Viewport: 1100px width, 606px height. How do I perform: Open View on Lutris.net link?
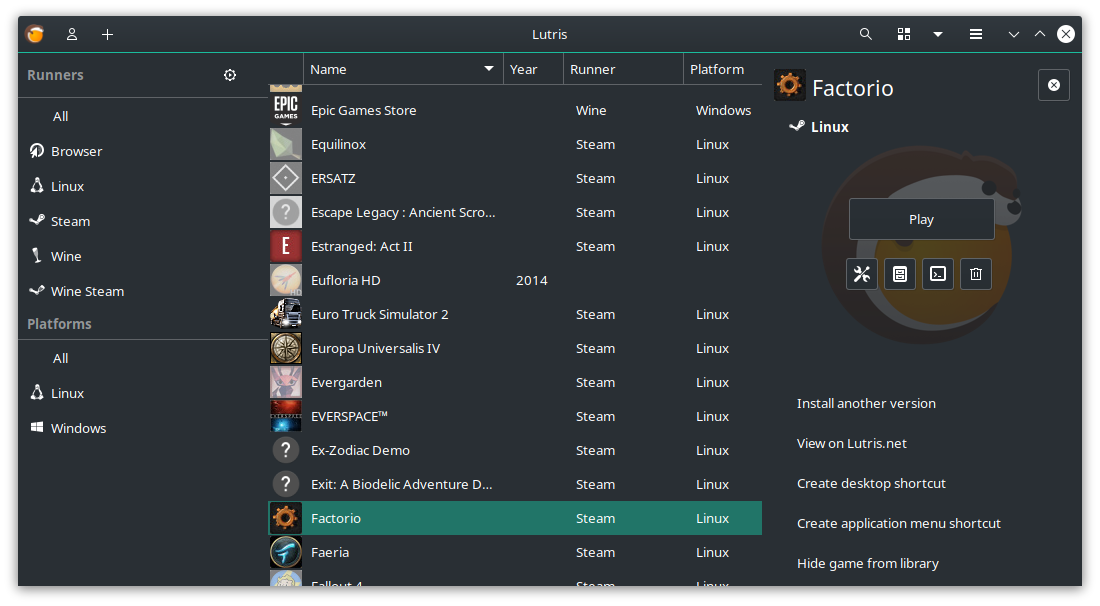pyautogui.click(x=852, y=443)
